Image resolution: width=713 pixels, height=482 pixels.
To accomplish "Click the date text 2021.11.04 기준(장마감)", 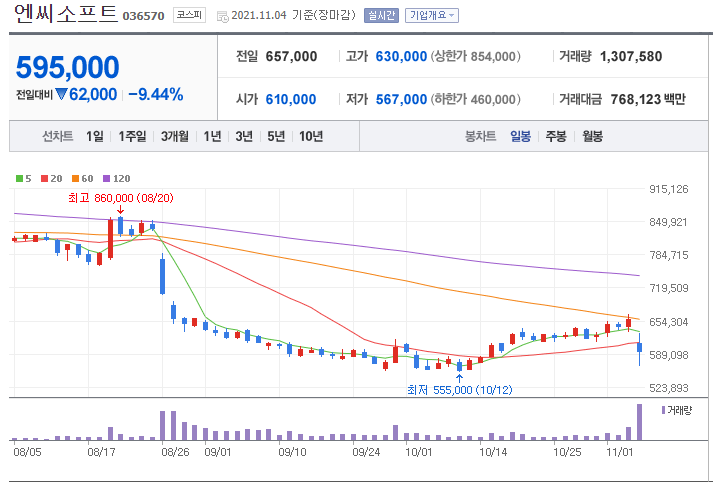I will point(293,15).
